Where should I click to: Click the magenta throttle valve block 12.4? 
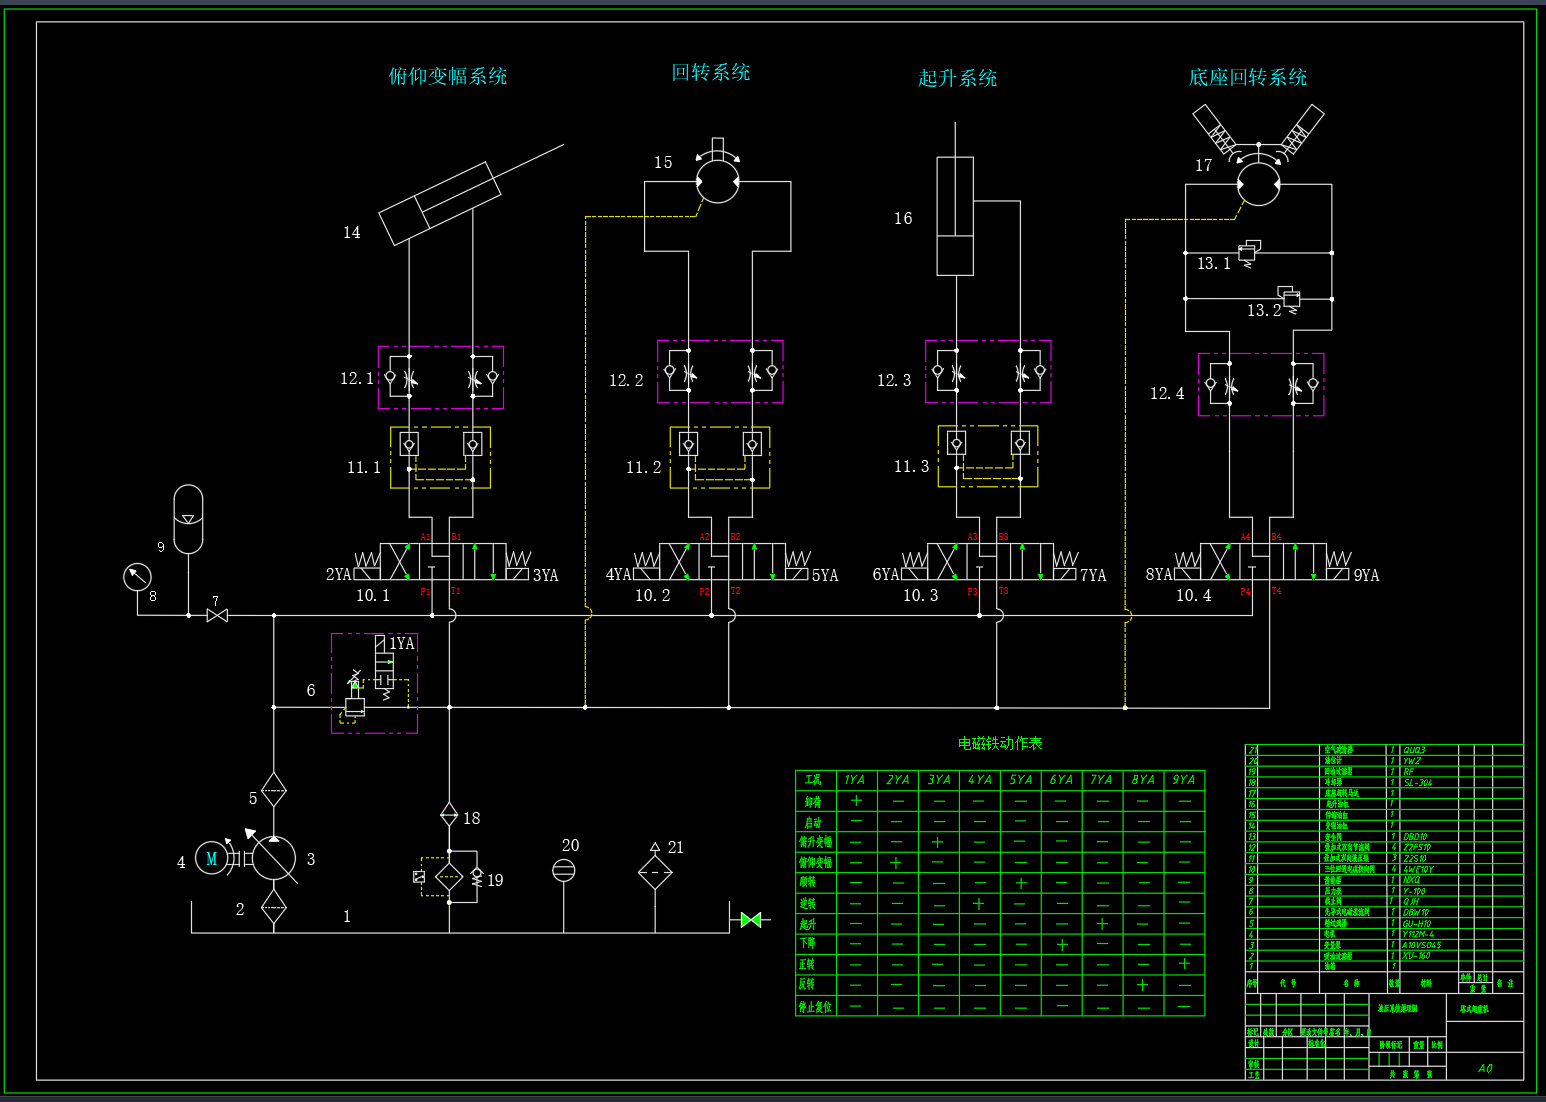[x=1261, y=384]
